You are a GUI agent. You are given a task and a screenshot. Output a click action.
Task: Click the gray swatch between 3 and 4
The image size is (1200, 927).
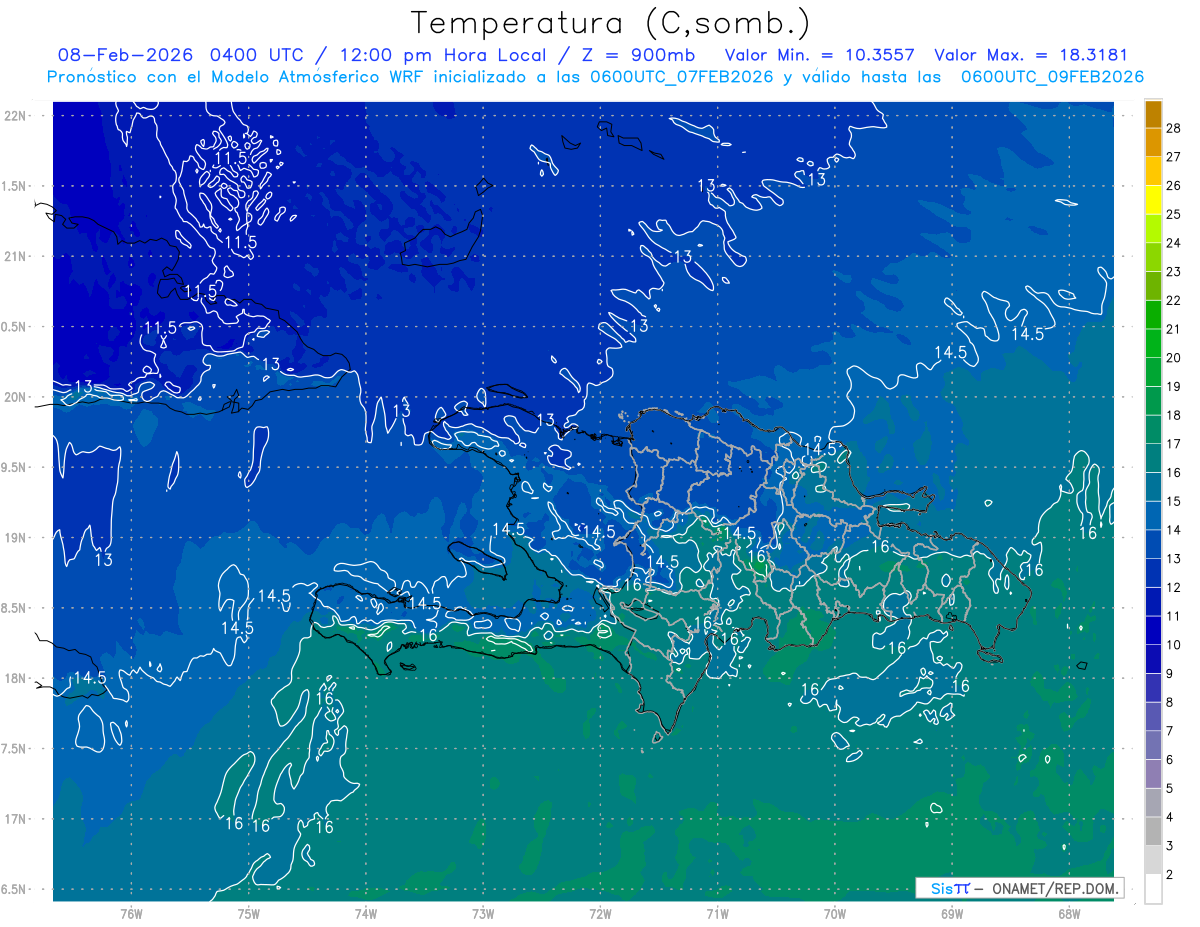tap(1153, 831)
